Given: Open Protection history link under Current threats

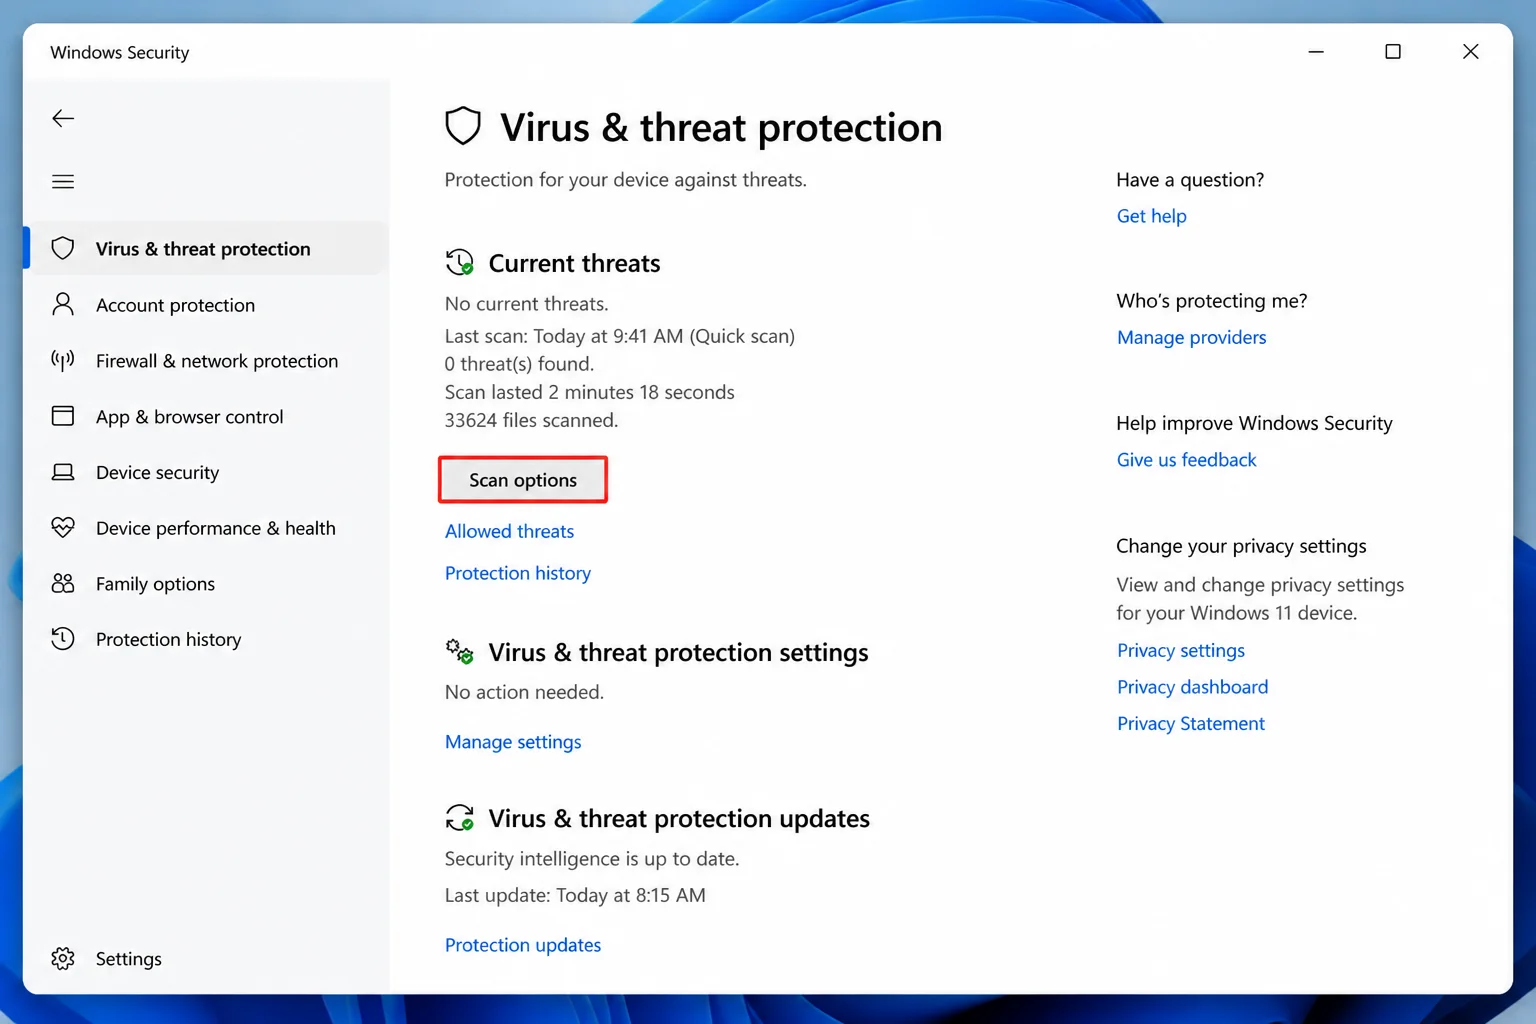Looking at the screenshot, I should point(518,573).
